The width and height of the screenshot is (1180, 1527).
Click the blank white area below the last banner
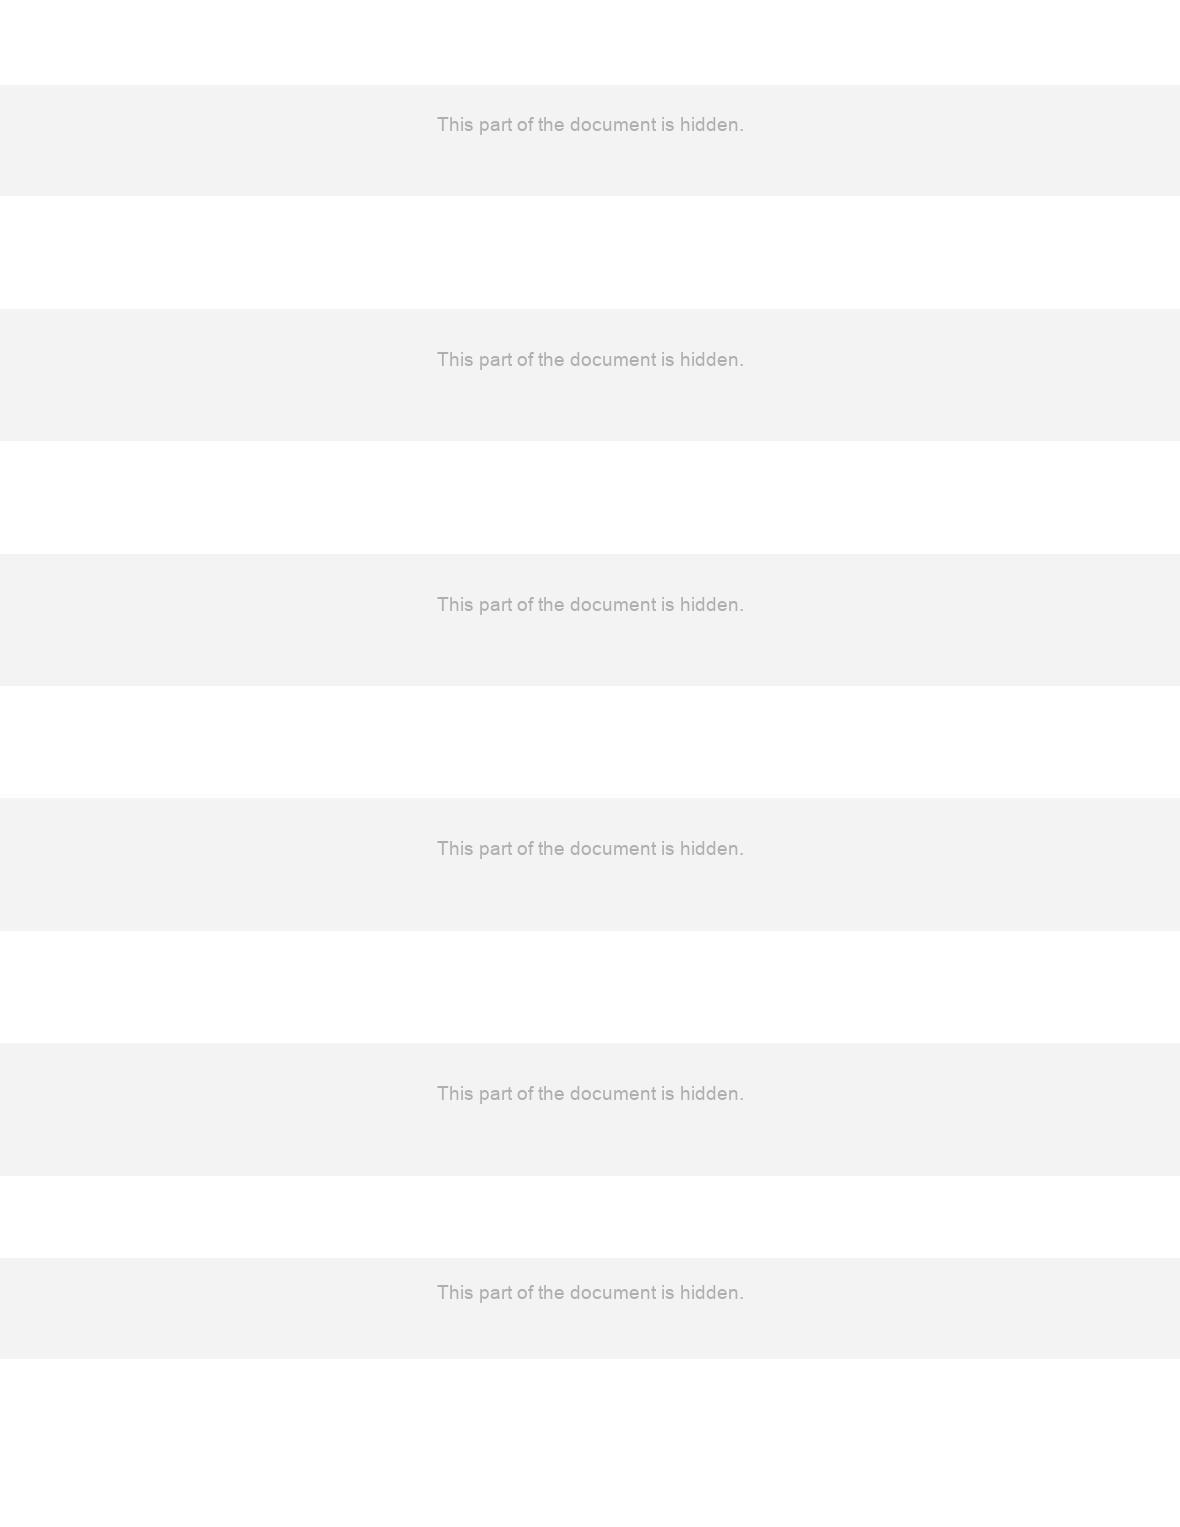590,1443
